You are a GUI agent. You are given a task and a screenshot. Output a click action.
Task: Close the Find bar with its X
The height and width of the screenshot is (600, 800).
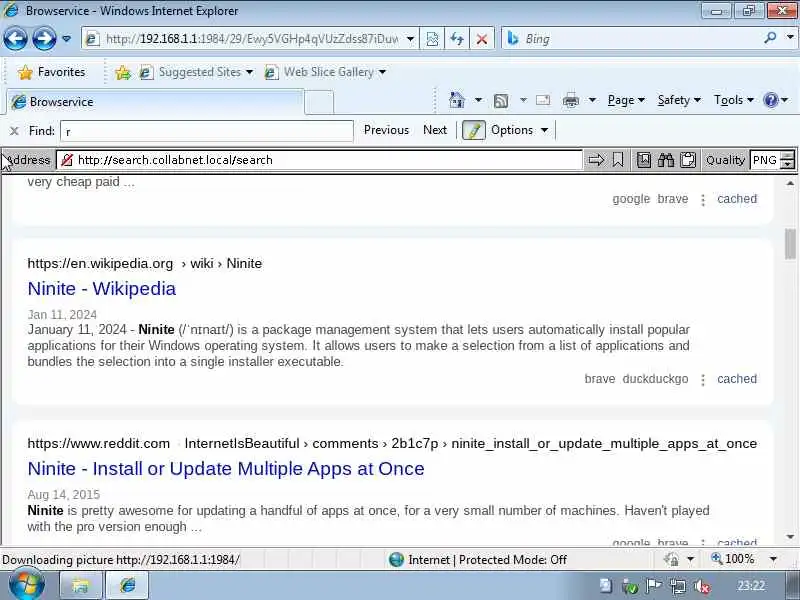pyautogui.click(x=14, y=131)
